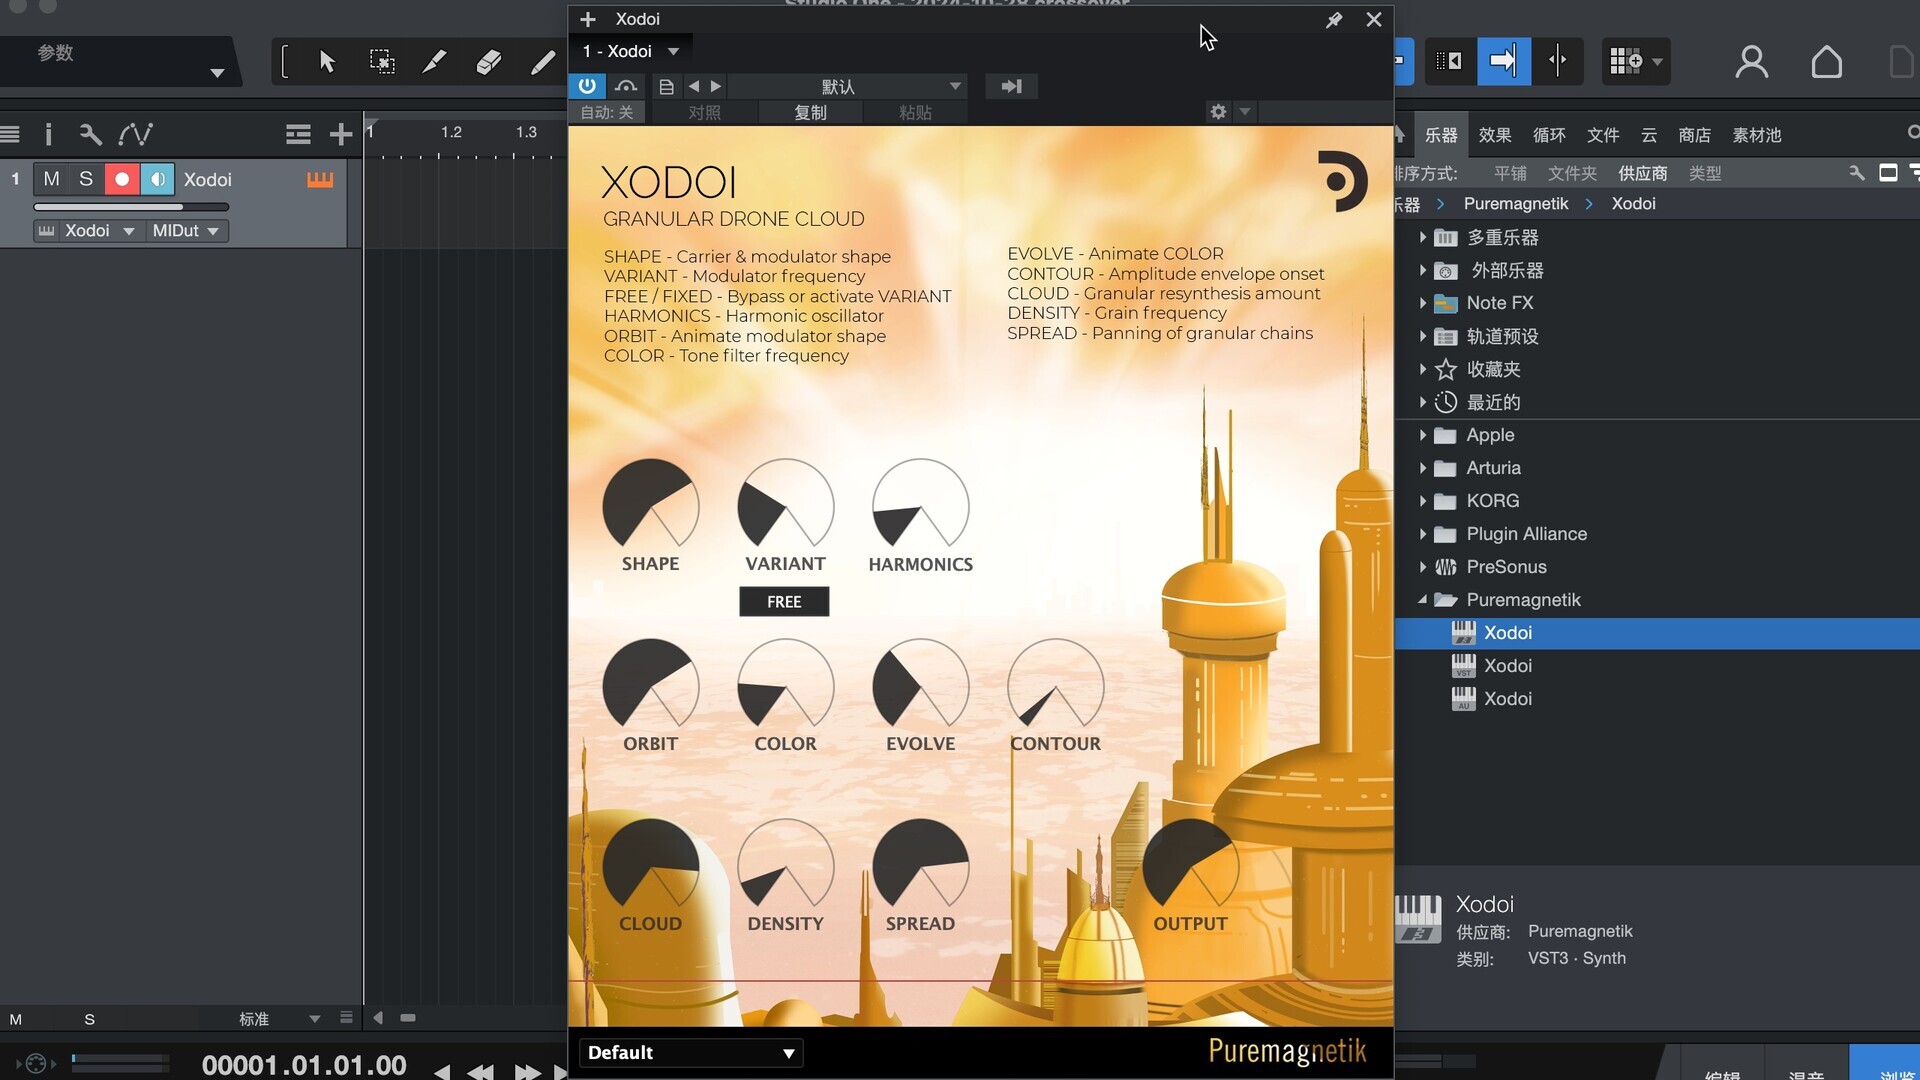Pin the Xodoi plugin window
The width and height of the screenshot is (1920, 1080).
coord(1334,20)
